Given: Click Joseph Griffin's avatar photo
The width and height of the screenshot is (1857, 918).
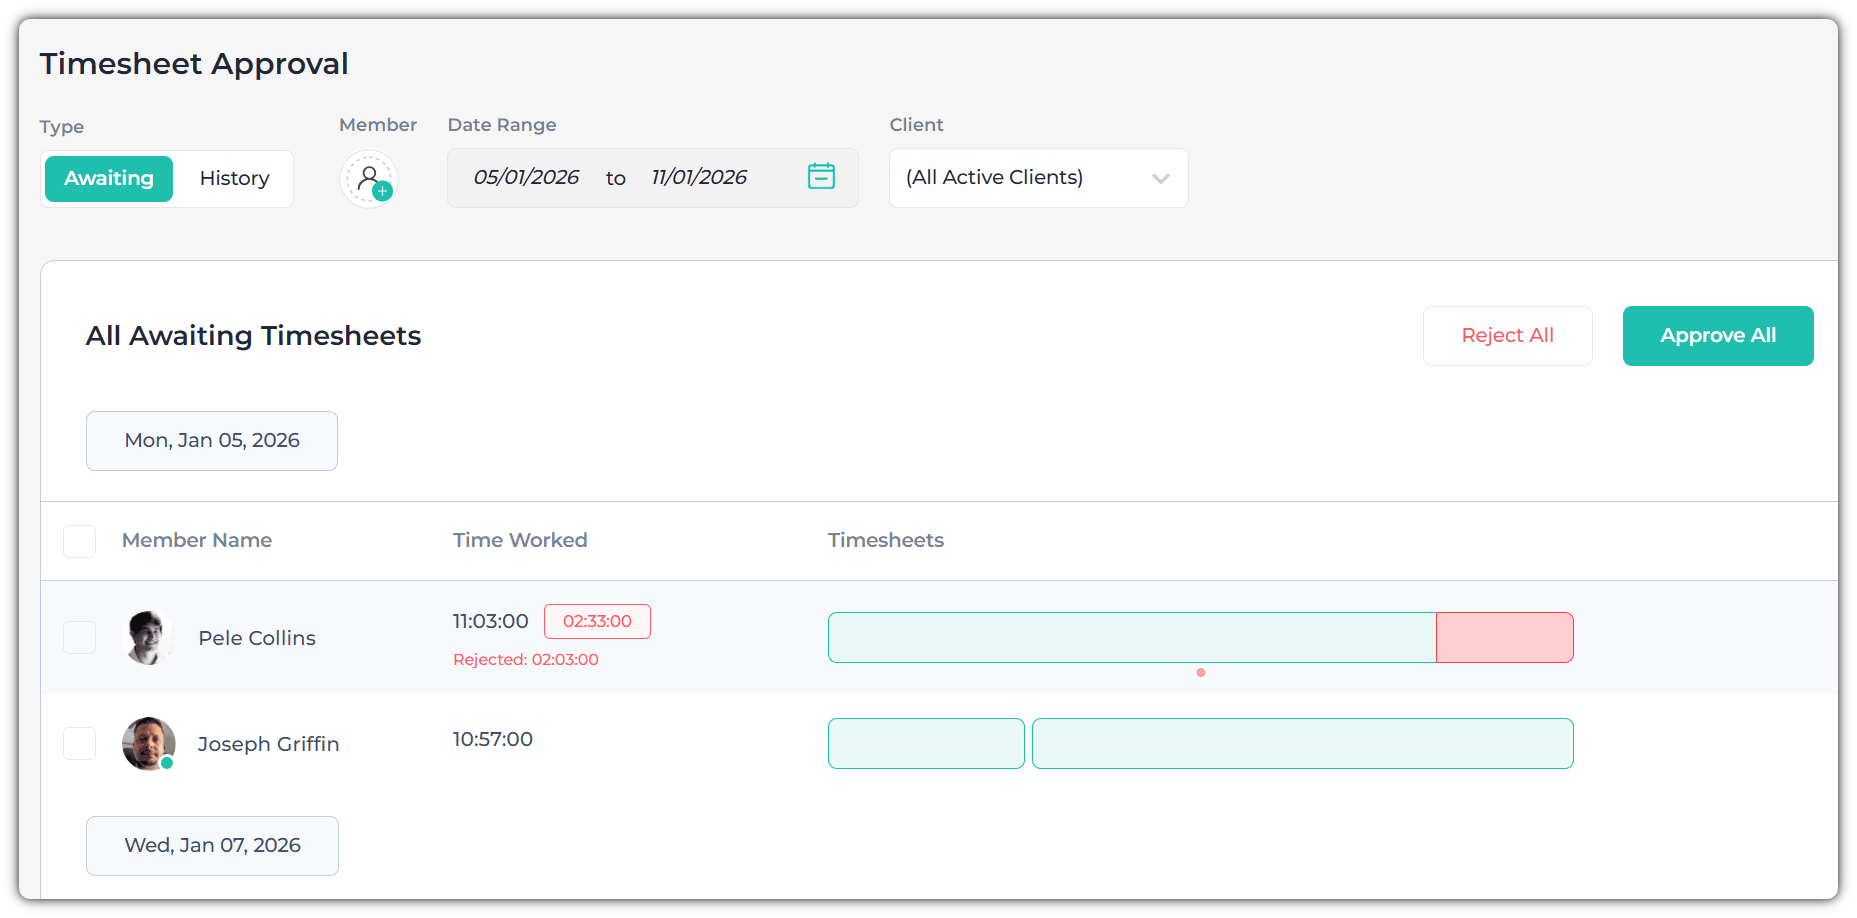Looking at the screenshot, I should [149, 743].
